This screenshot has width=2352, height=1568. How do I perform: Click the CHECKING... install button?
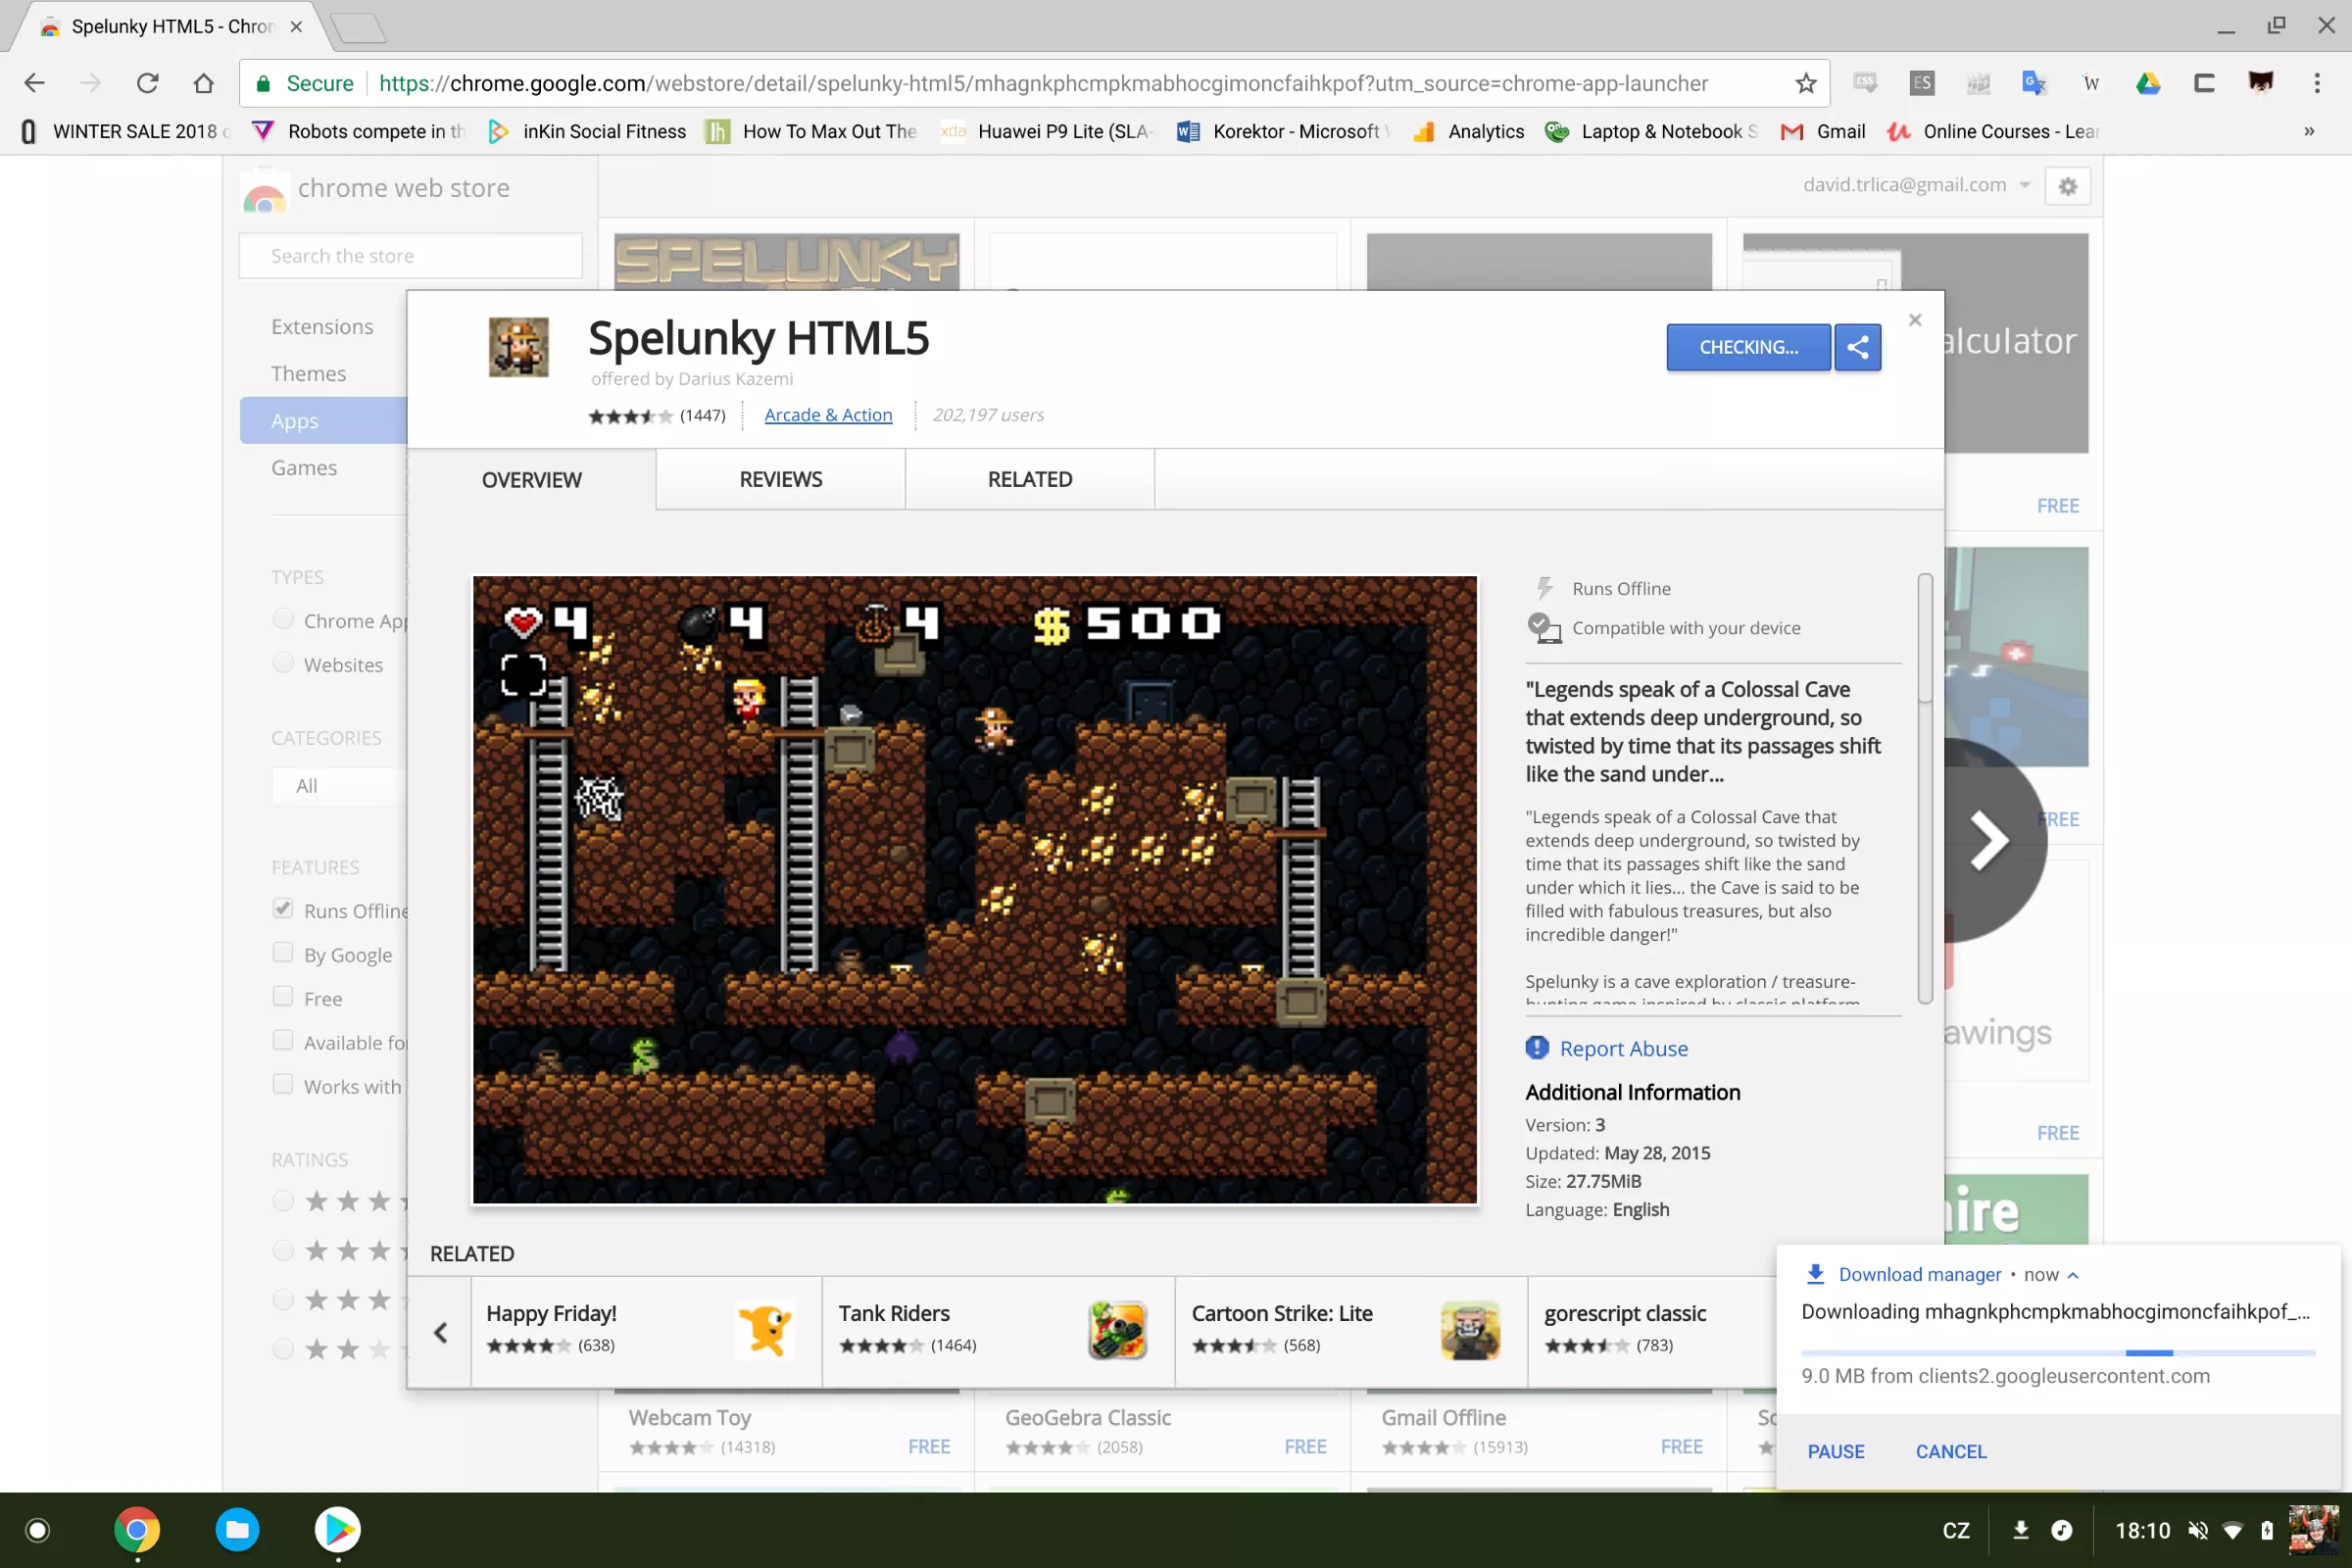[x=1749, y=347]
